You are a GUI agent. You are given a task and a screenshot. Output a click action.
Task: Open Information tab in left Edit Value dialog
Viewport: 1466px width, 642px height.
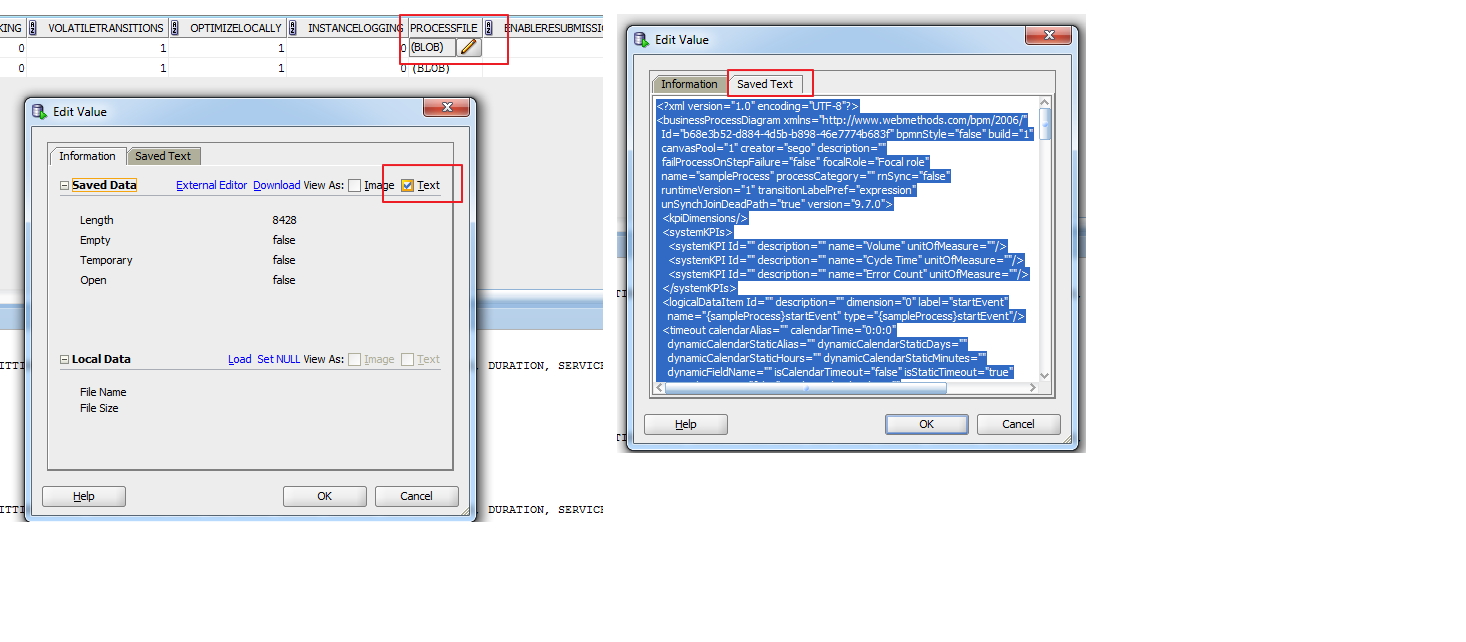[x=87, y=156]
